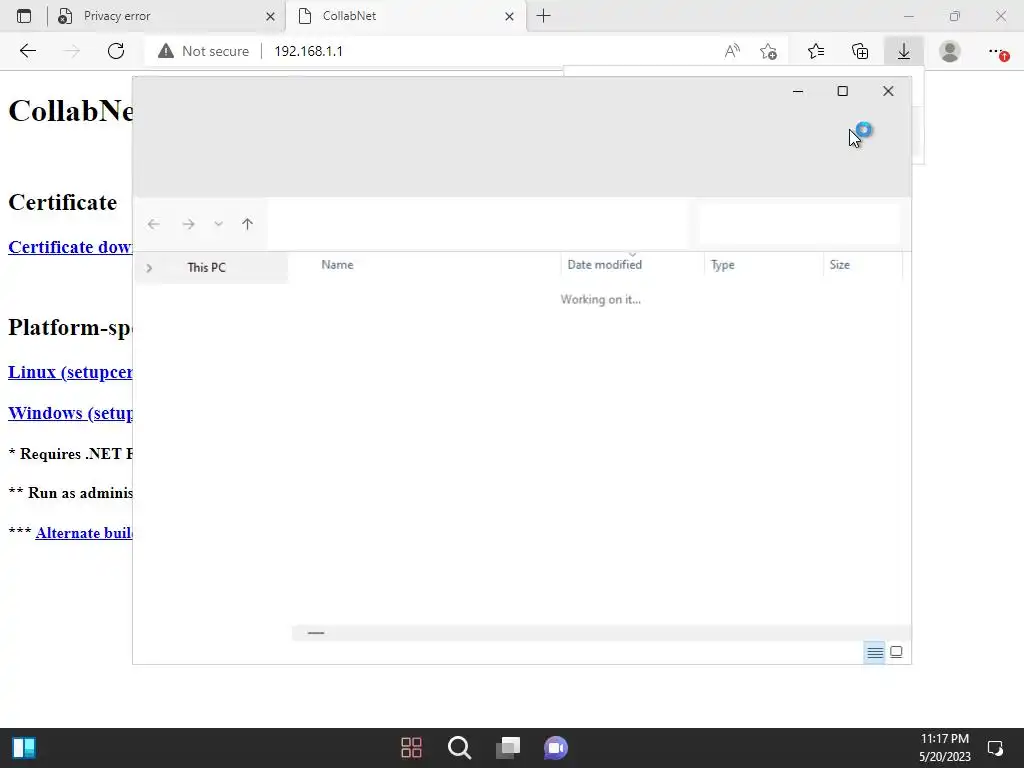The width and height of the screenshot is (1024, 768).
Task: Toggle Read aloud in Edge
Action: tap(732, 51)
